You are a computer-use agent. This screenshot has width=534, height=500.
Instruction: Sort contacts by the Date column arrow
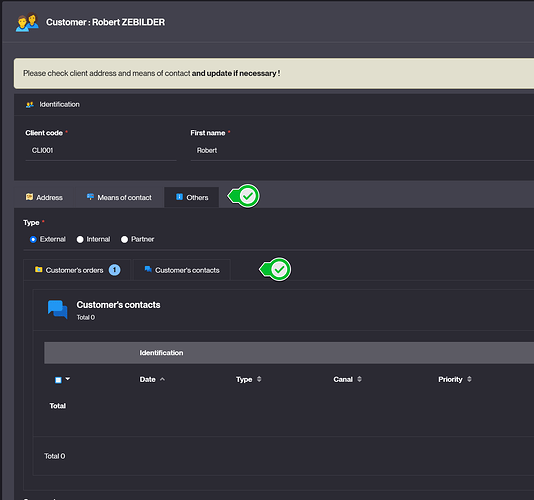(x=162, y=379)
